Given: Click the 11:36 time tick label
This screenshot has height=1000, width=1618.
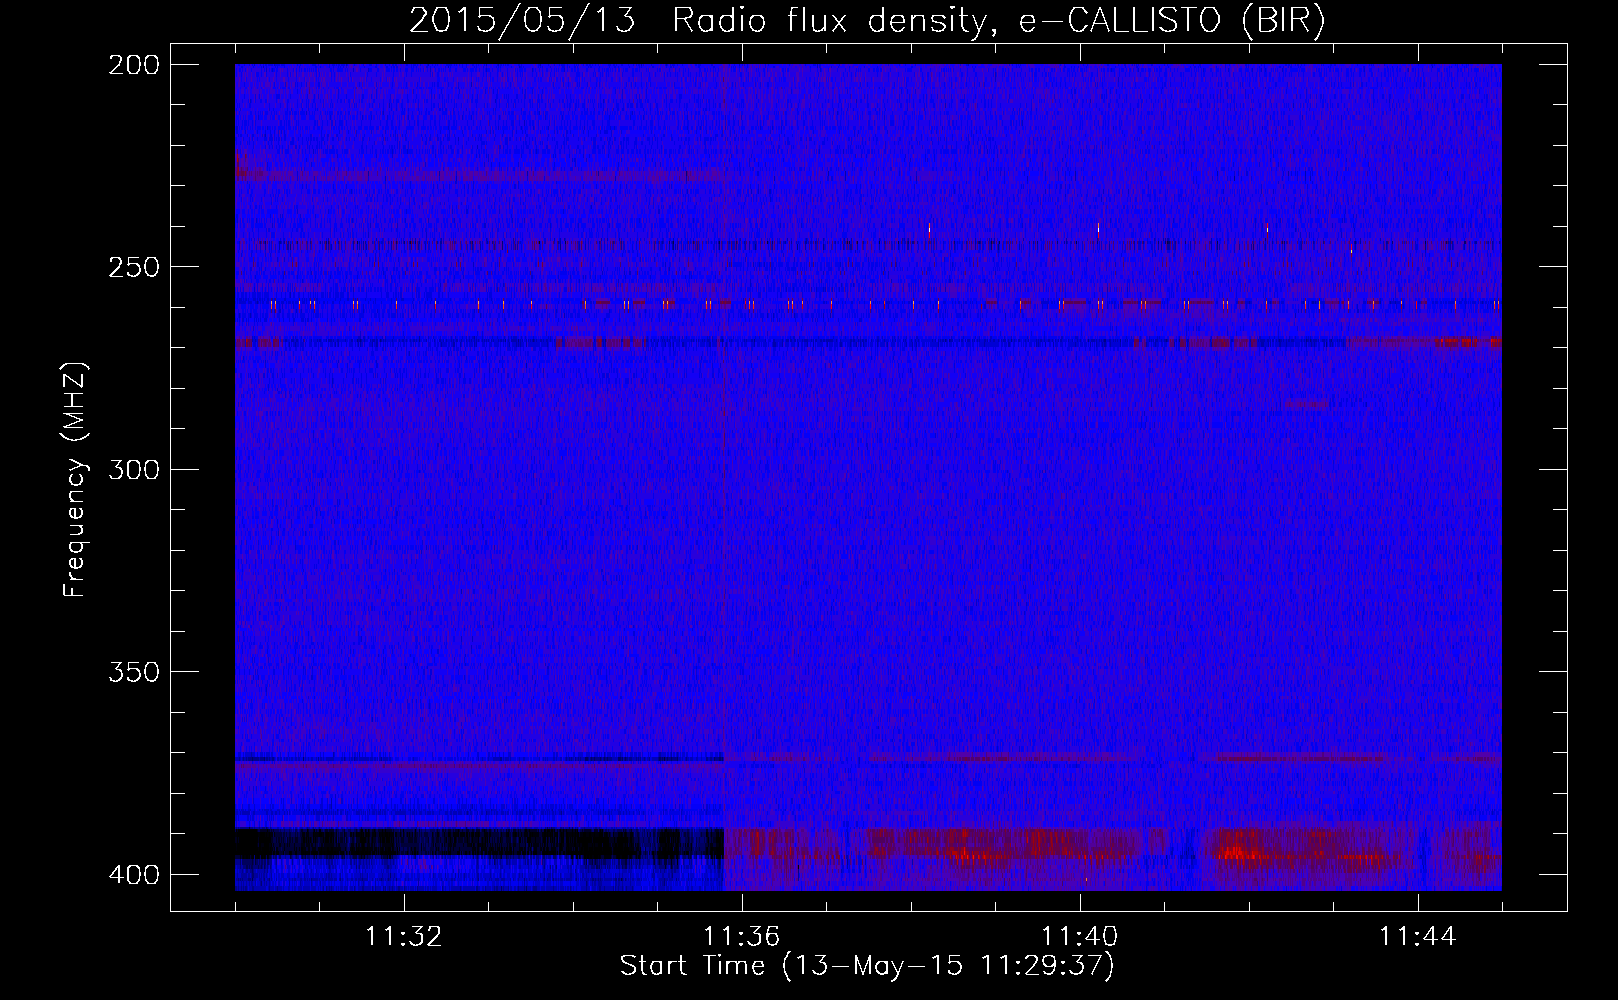Looking at the screenshot, I should (x=742, y=936).
